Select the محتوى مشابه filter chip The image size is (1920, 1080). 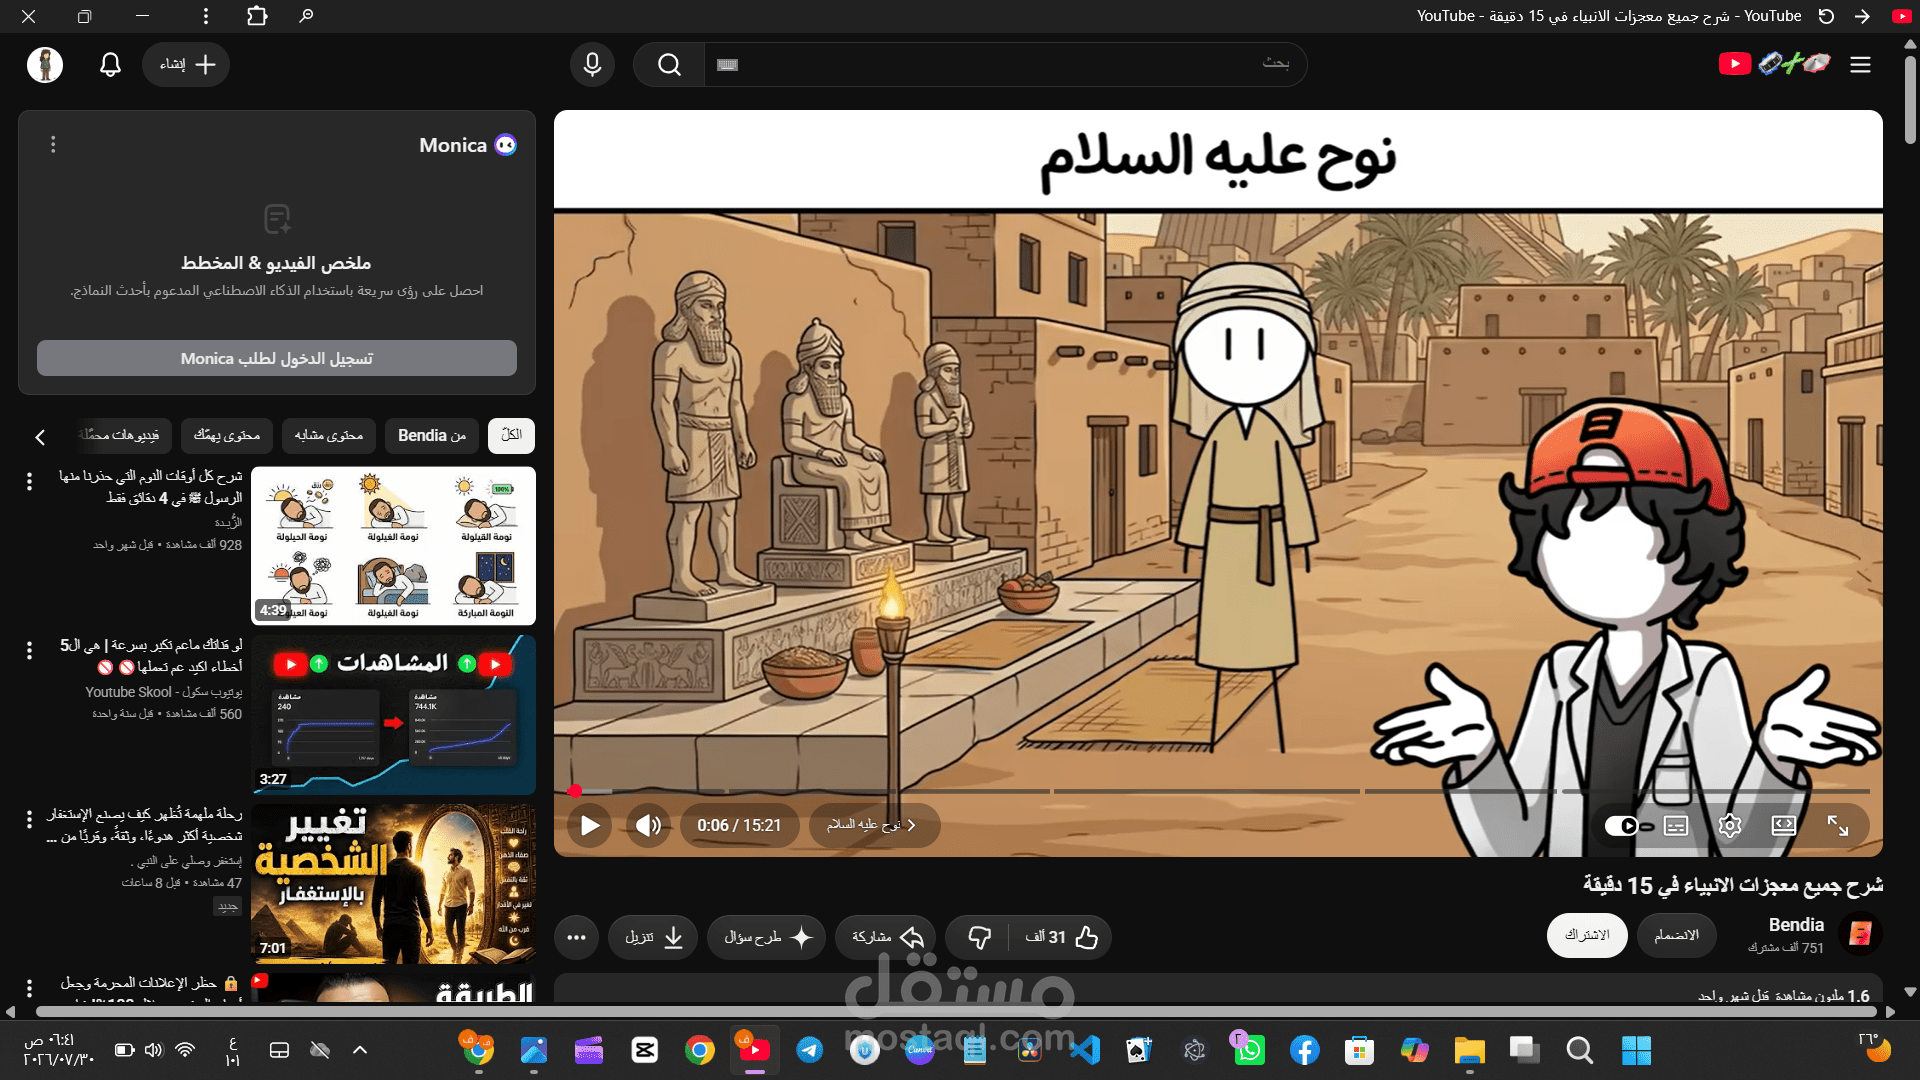tap(329, 435)
